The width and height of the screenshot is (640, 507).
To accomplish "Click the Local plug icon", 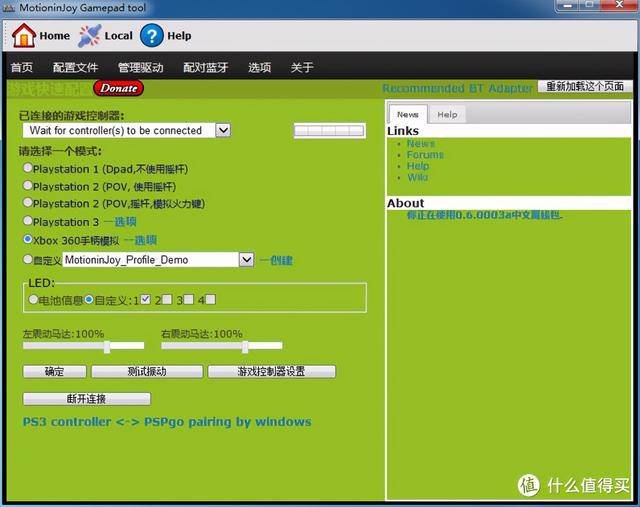I will (x=89, y=36).
